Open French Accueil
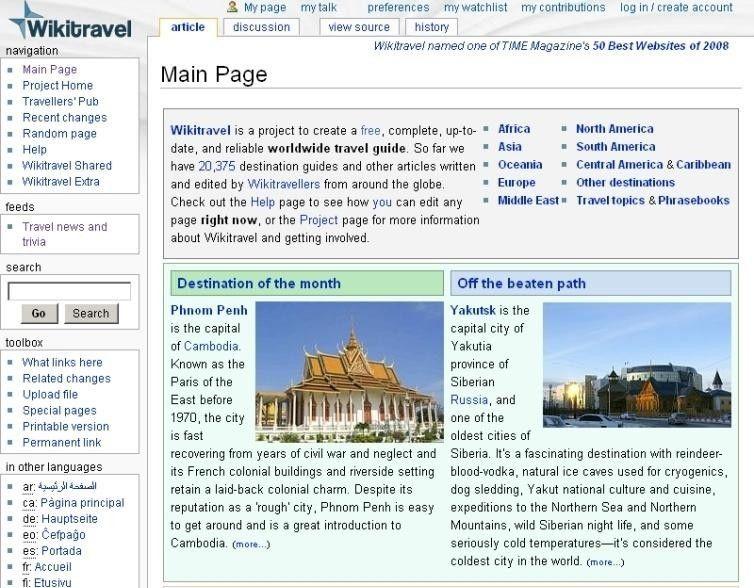The height and width of the screenshot is (588, 754). (x=53, y=567)
